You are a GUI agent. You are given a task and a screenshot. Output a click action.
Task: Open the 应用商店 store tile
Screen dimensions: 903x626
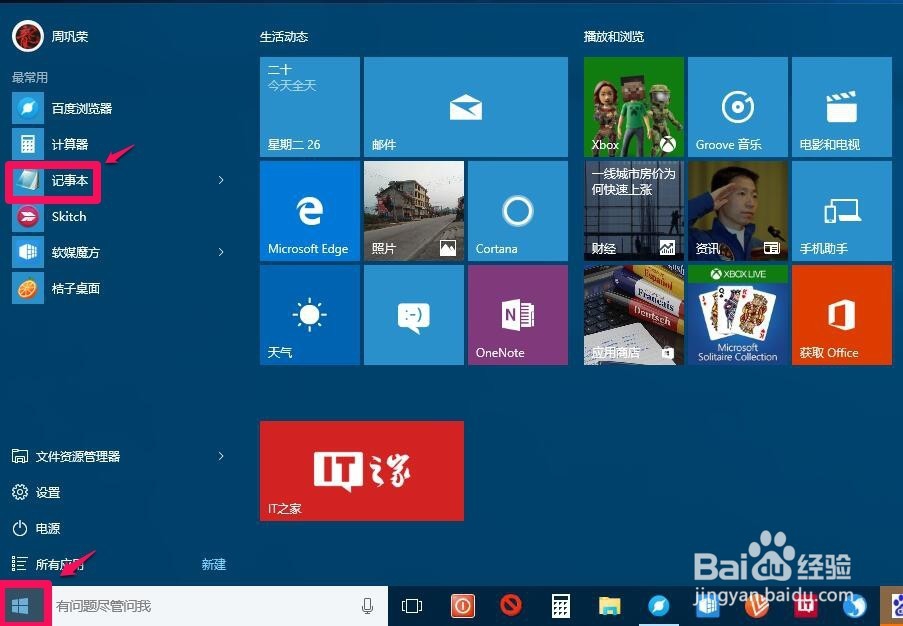pos(634,315)
